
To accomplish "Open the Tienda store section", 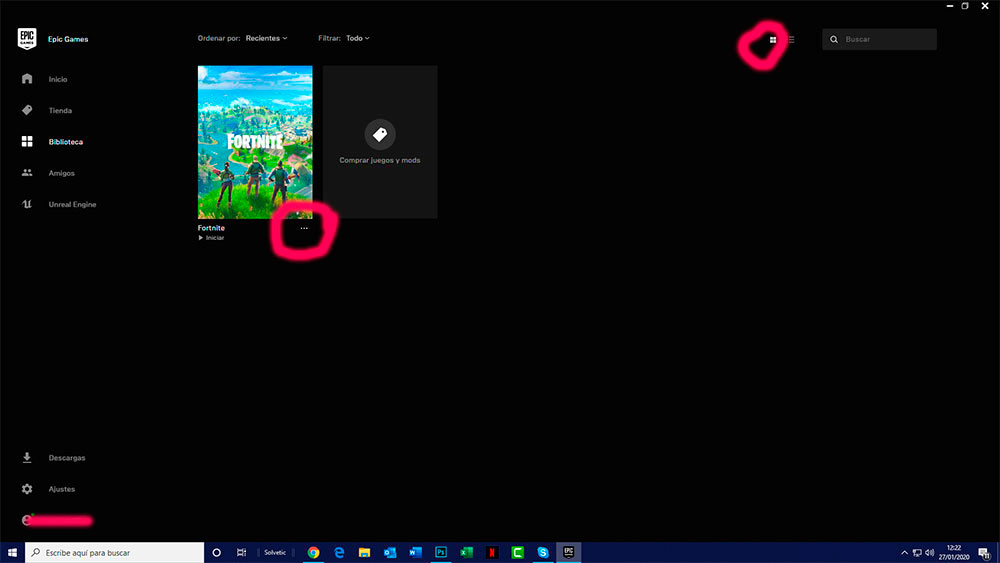I will click(60, 110).
